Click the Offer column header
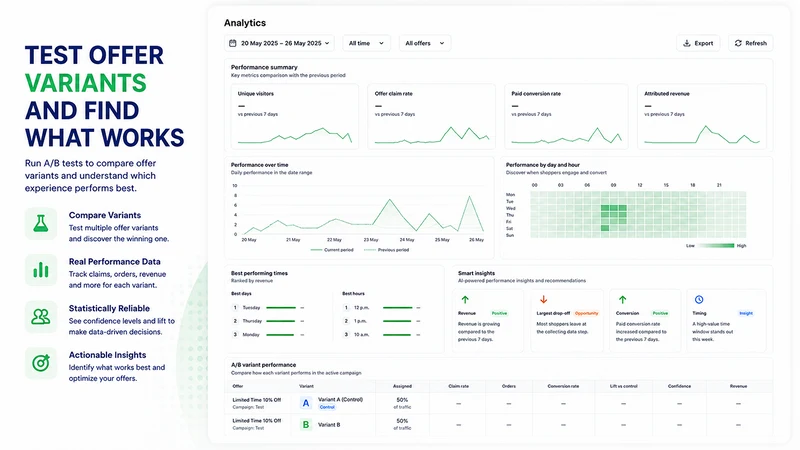The image size is (800, 450). [238, 386]
